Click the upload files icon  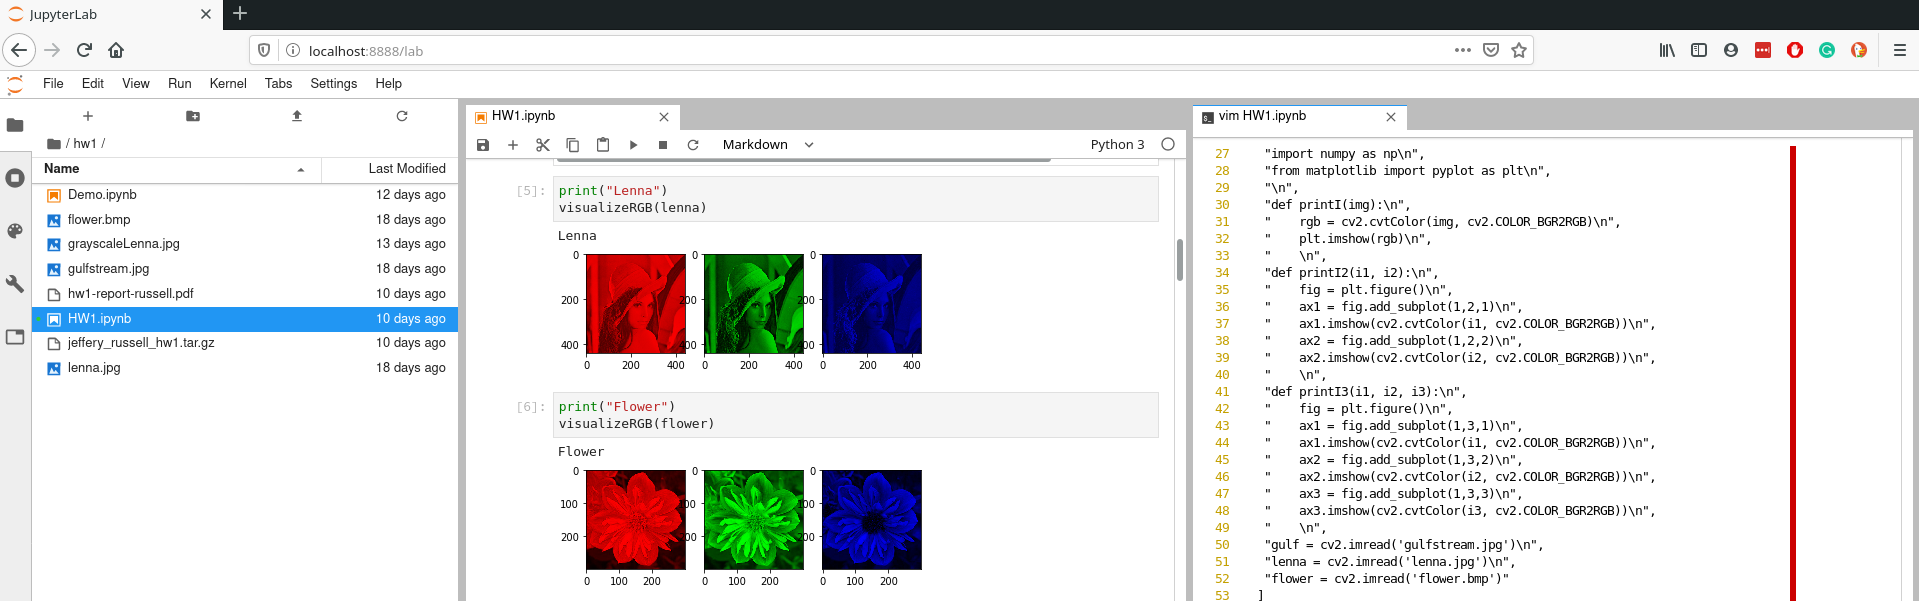(x=297, y=116)
